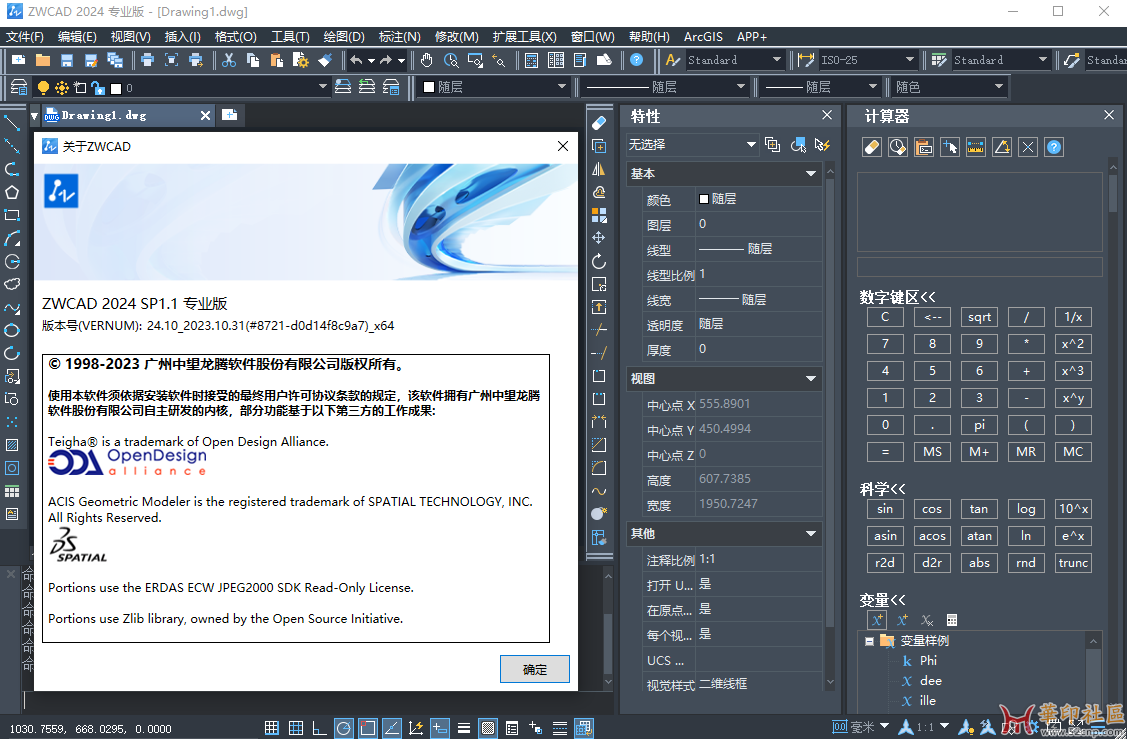1127x739 pixels.
Task: Click the Plot printer icon
Action: [147, 60]
